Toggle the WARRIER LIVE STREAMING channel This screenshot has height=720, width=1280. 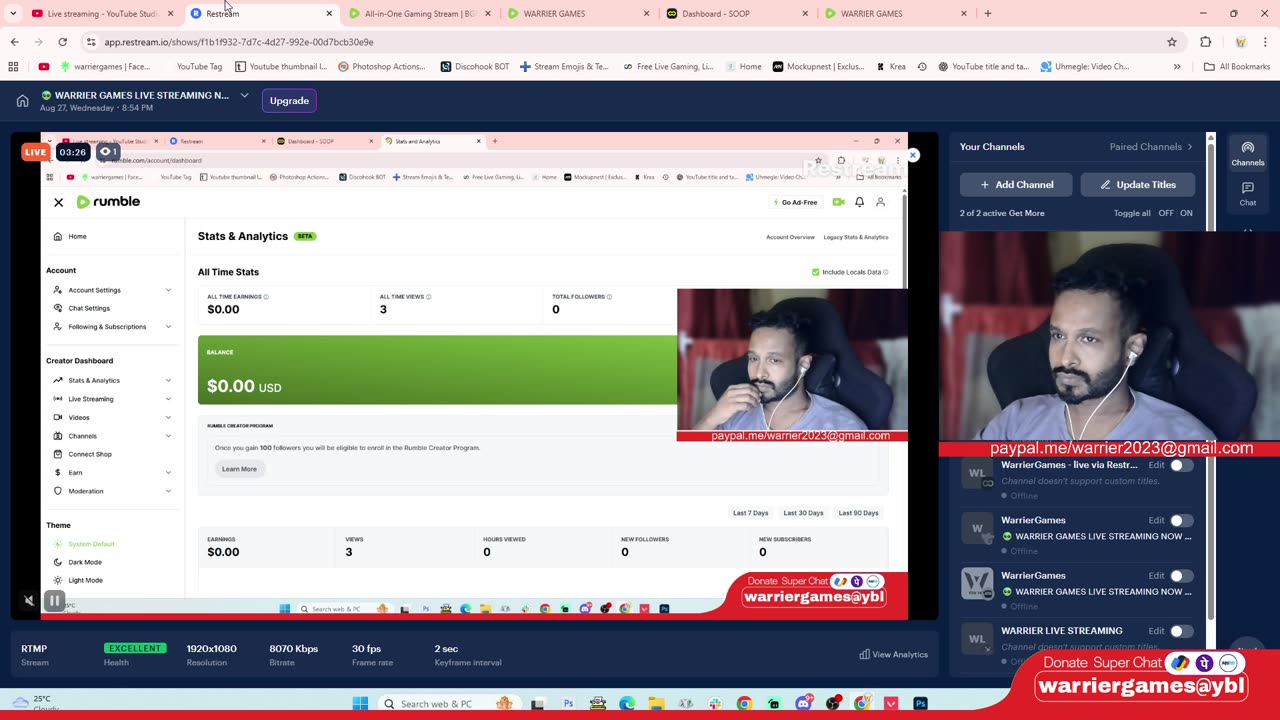click(1181, 631)
